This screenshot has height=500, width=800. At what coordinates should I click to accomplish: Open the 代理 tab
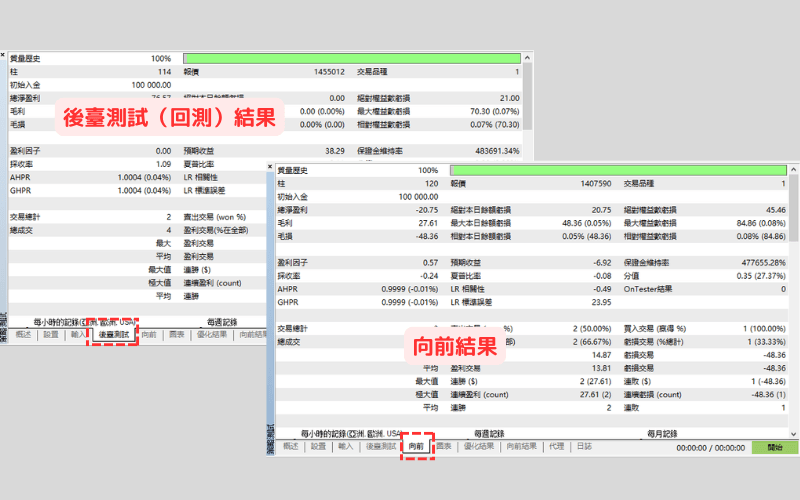(x=557, y=446)
